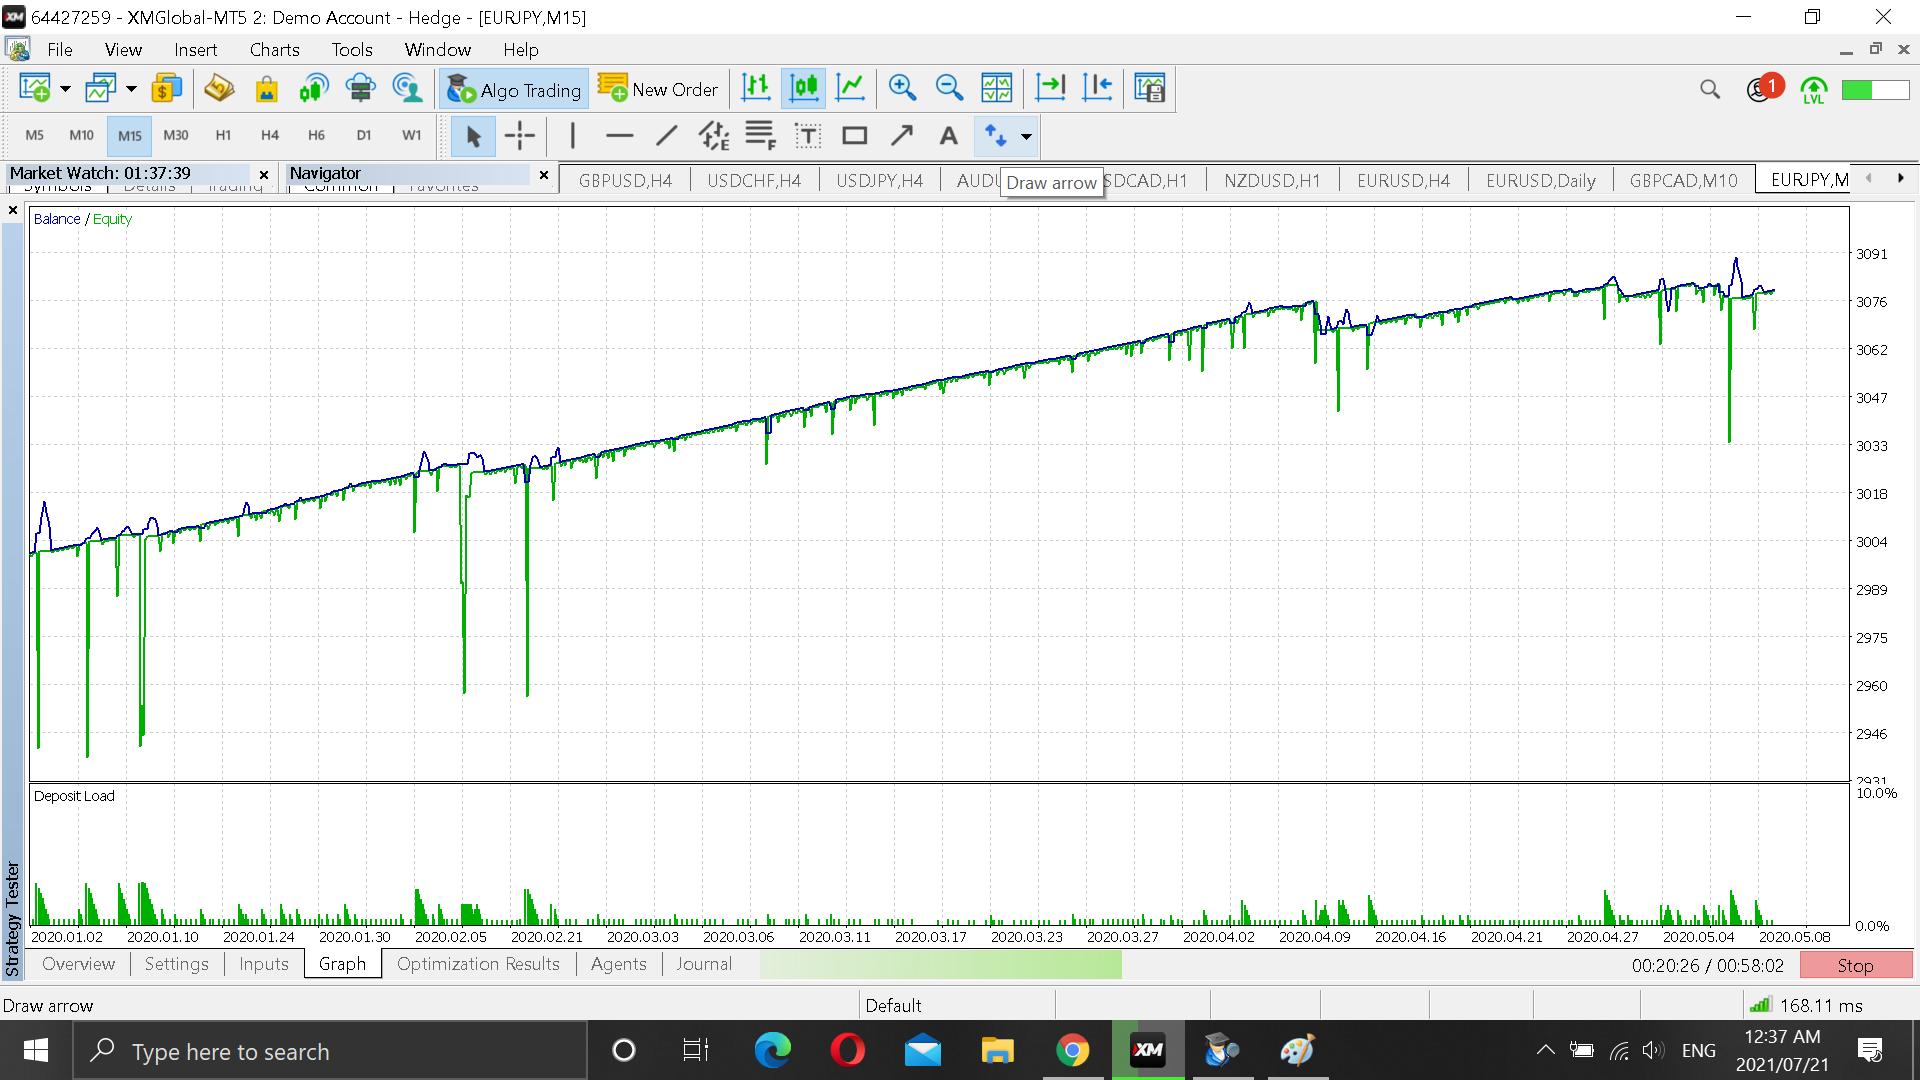Click the chart icon with floppy disk
Viewport: 1920px width, 1080px height.
[x=1150, y=89]
